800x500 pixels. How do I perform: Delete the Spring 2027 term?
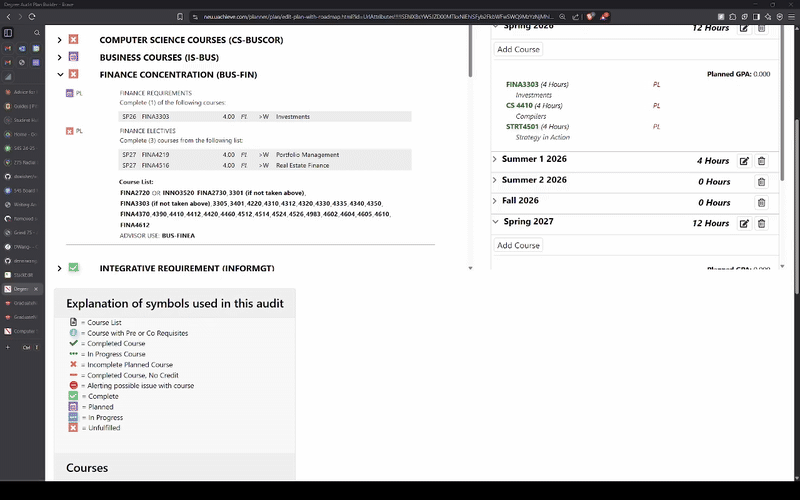[x=761, y=224]
